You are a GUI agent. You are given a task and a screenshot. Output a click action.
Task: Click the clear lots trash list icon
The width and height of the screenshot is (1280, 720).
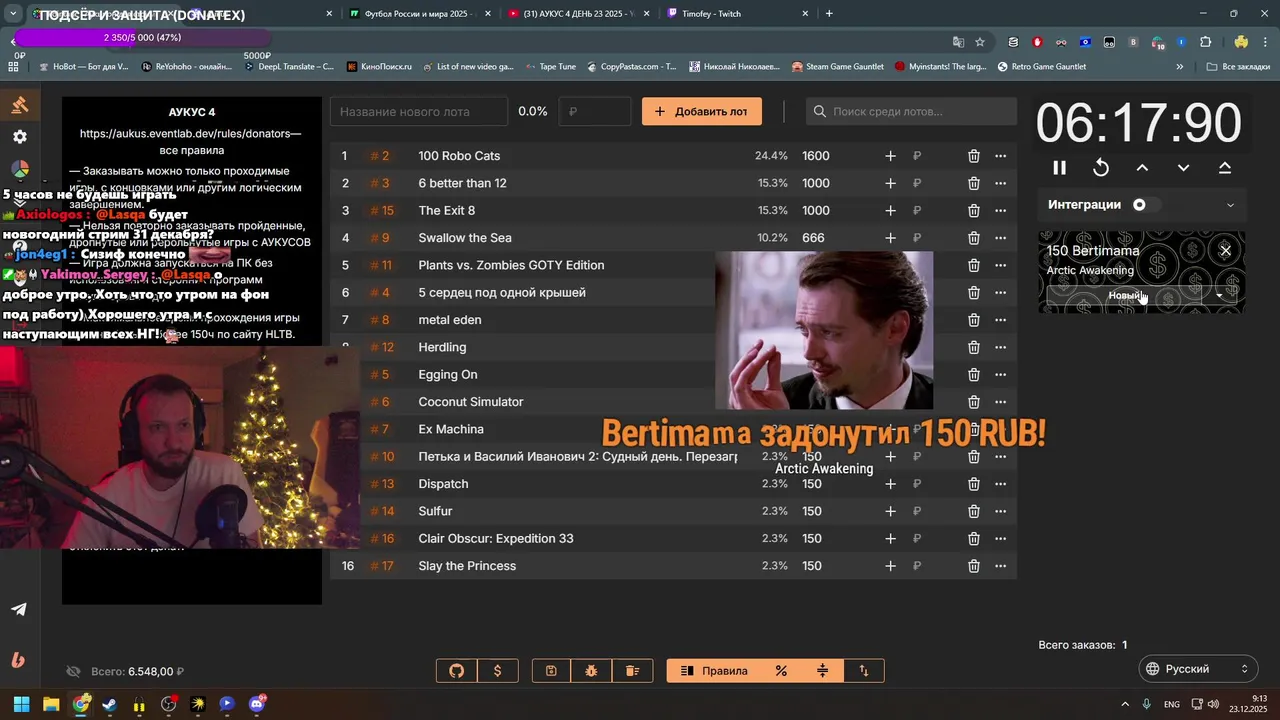632,671
